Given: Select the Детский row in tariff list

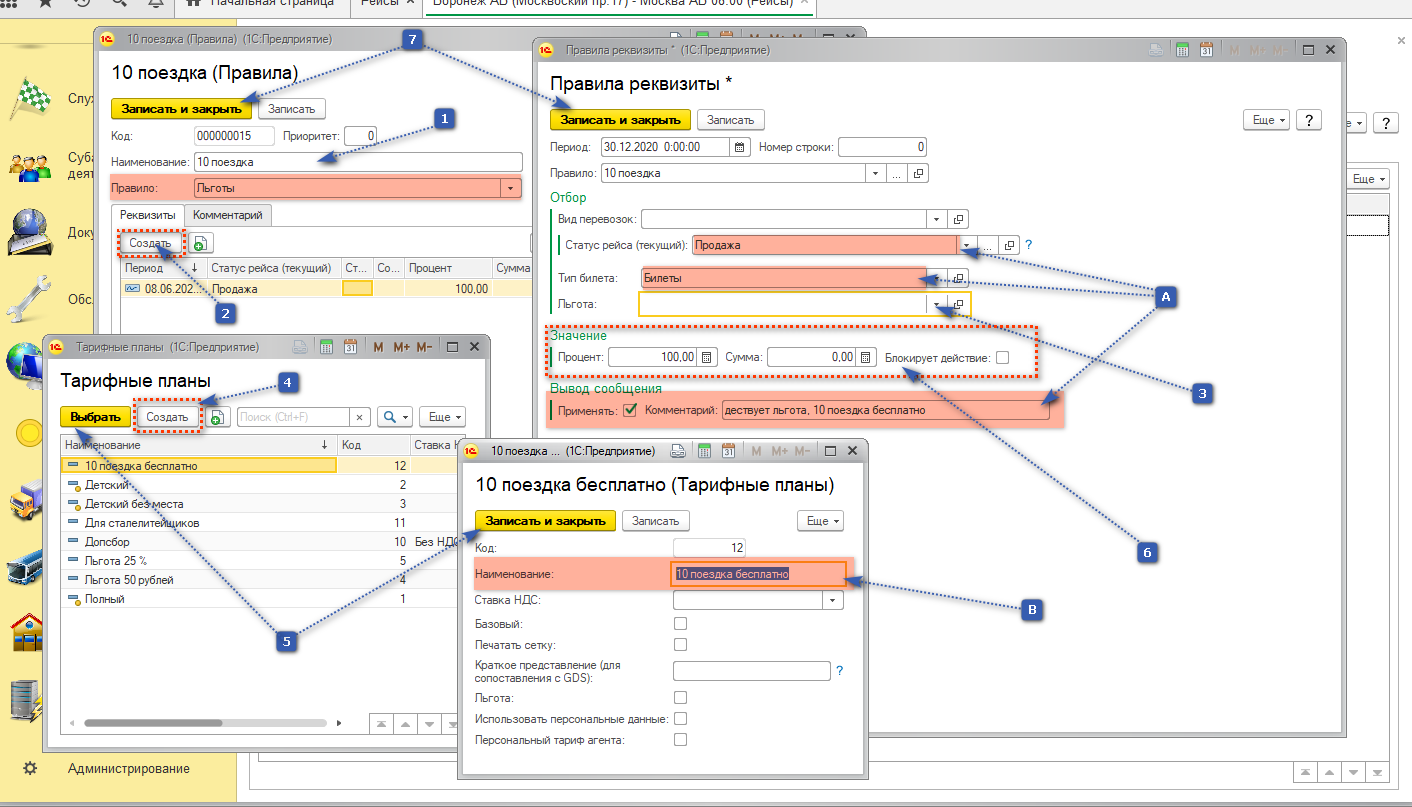Looking at the screenshot, I should (107, 485).
